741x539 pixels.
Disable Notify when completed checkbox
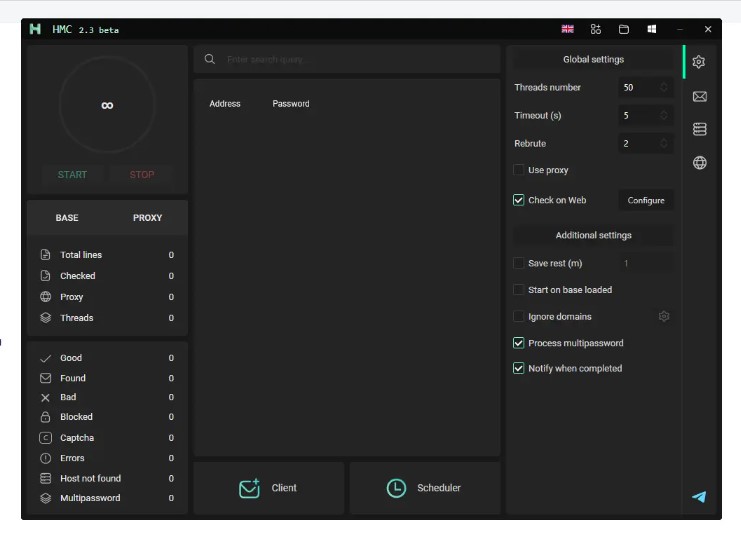(519, 368)
